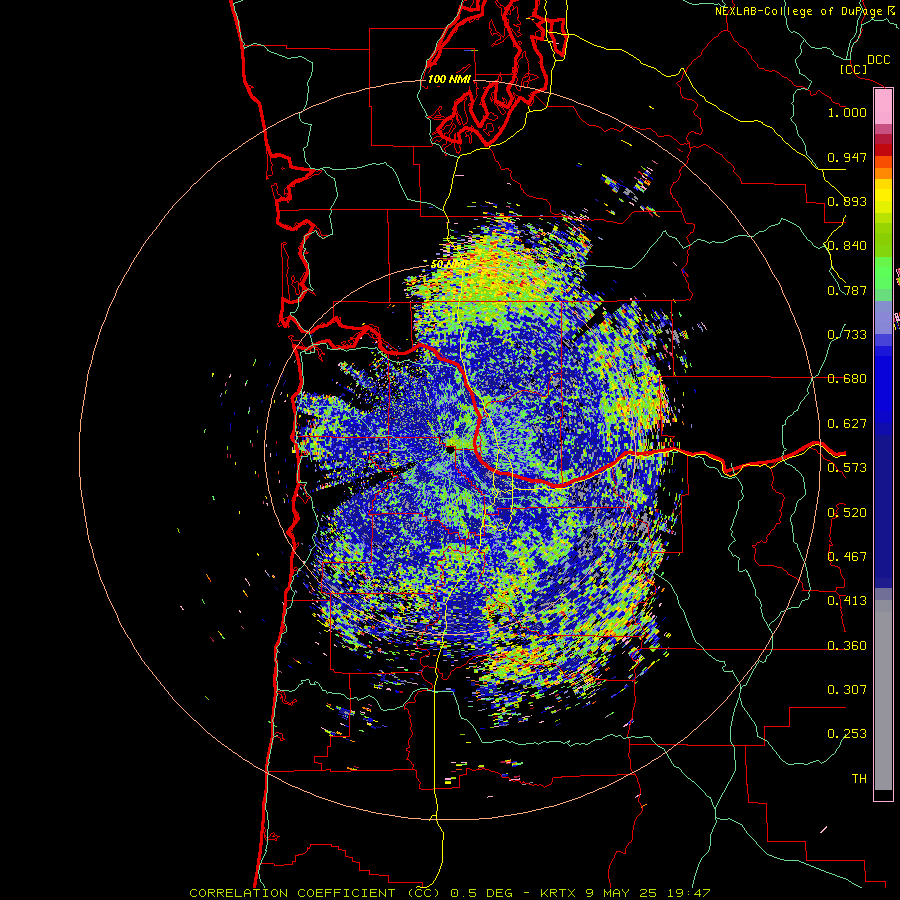Select the 0.253 scale value
The image size is (900, 900).
click(847, 734)
